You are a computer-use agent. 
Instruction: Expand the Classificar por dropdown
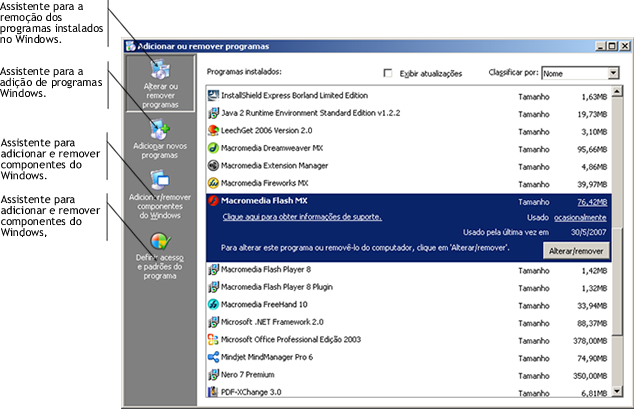tap(613, 73)
